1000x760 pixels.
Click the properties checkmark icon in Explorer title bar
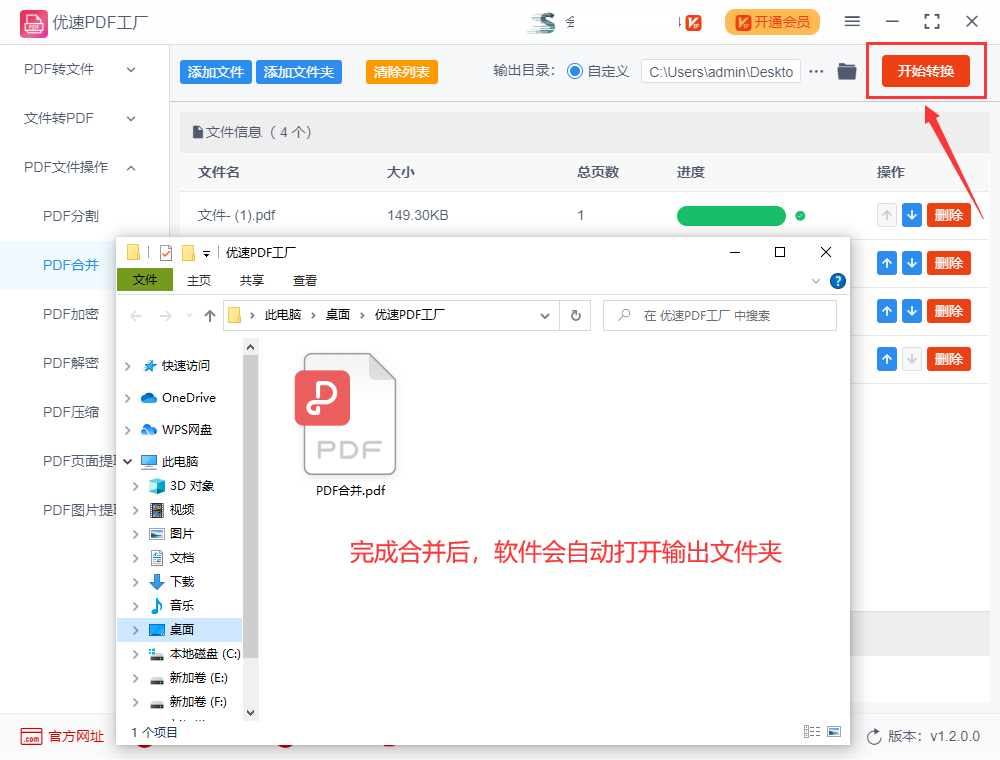point(166,253)
